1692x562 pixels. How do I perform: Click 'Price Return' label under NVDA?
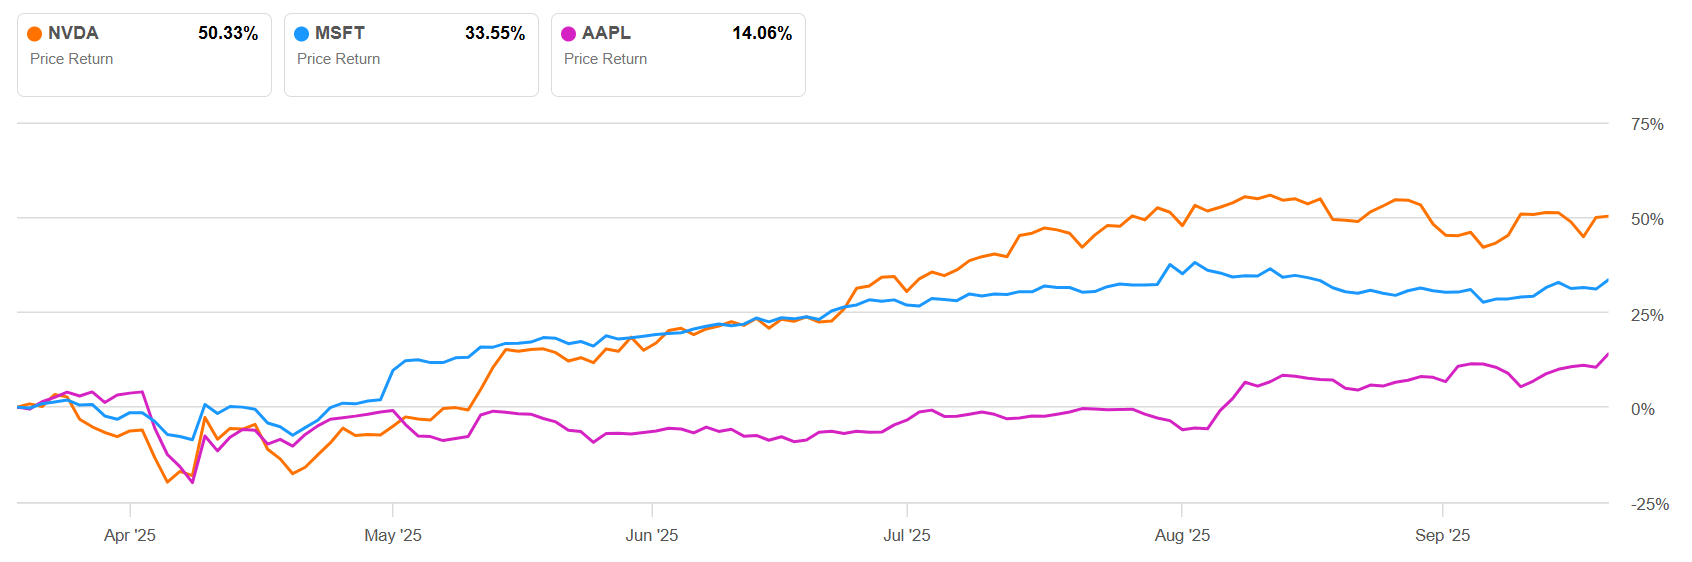(71, 59)
